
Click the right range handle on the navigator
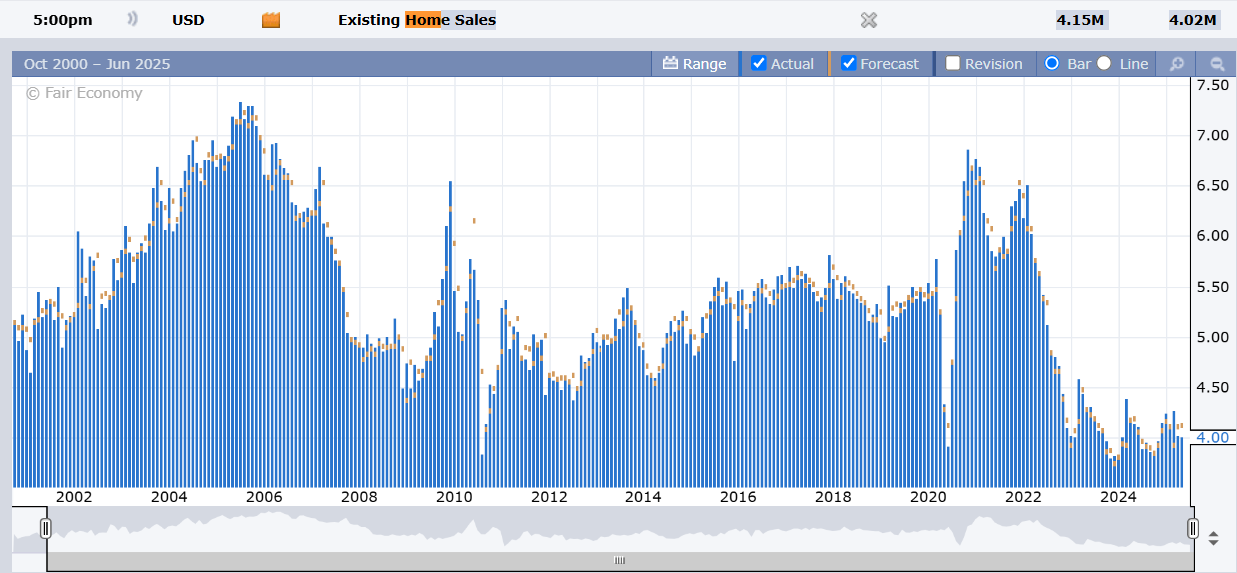pyautogui.click(x=1192, y=528)
